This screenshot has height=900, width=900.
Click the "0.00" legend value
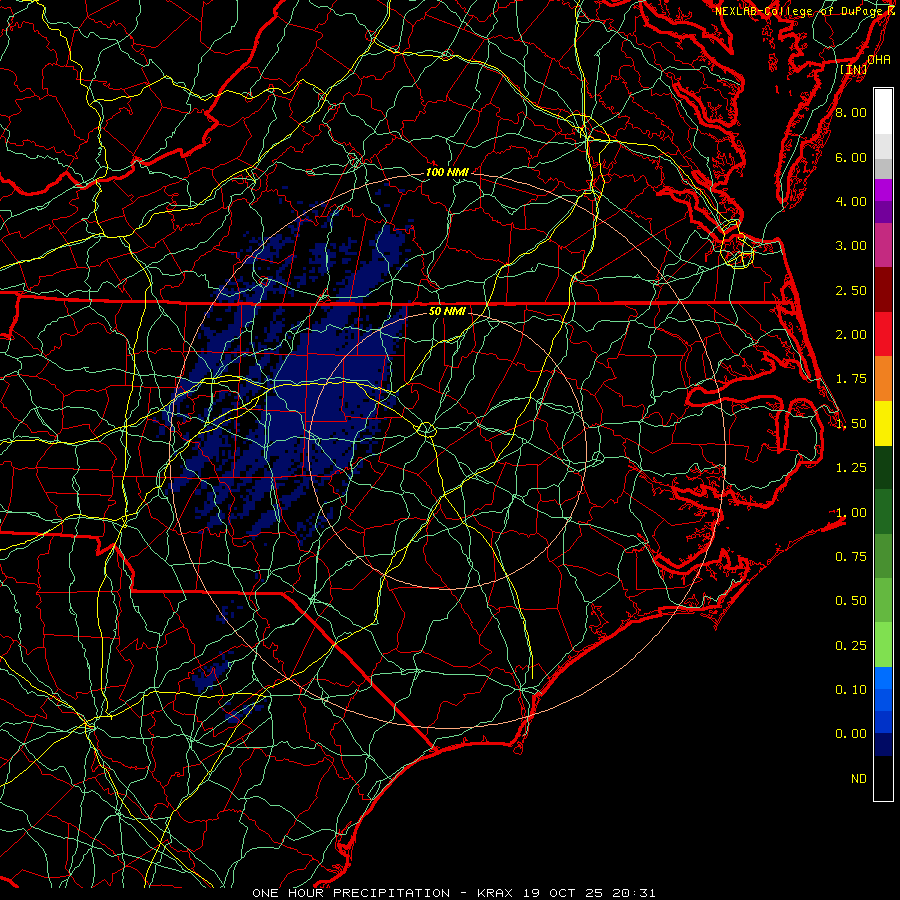click(851, 734)
